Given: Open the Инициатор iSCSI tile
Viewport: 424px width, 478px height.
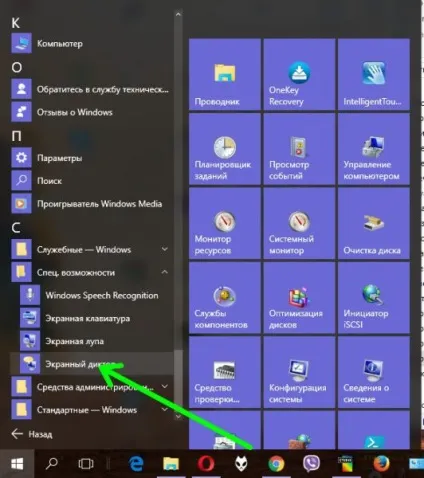Looking at the screenshot, I should tap(374, 298).
